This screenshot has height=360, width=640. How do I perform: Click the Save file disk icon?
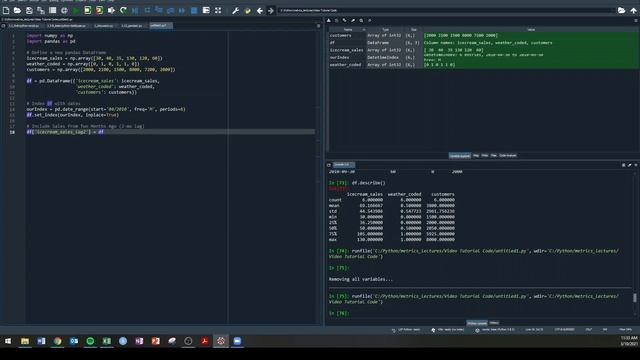(x=29, y=10)
